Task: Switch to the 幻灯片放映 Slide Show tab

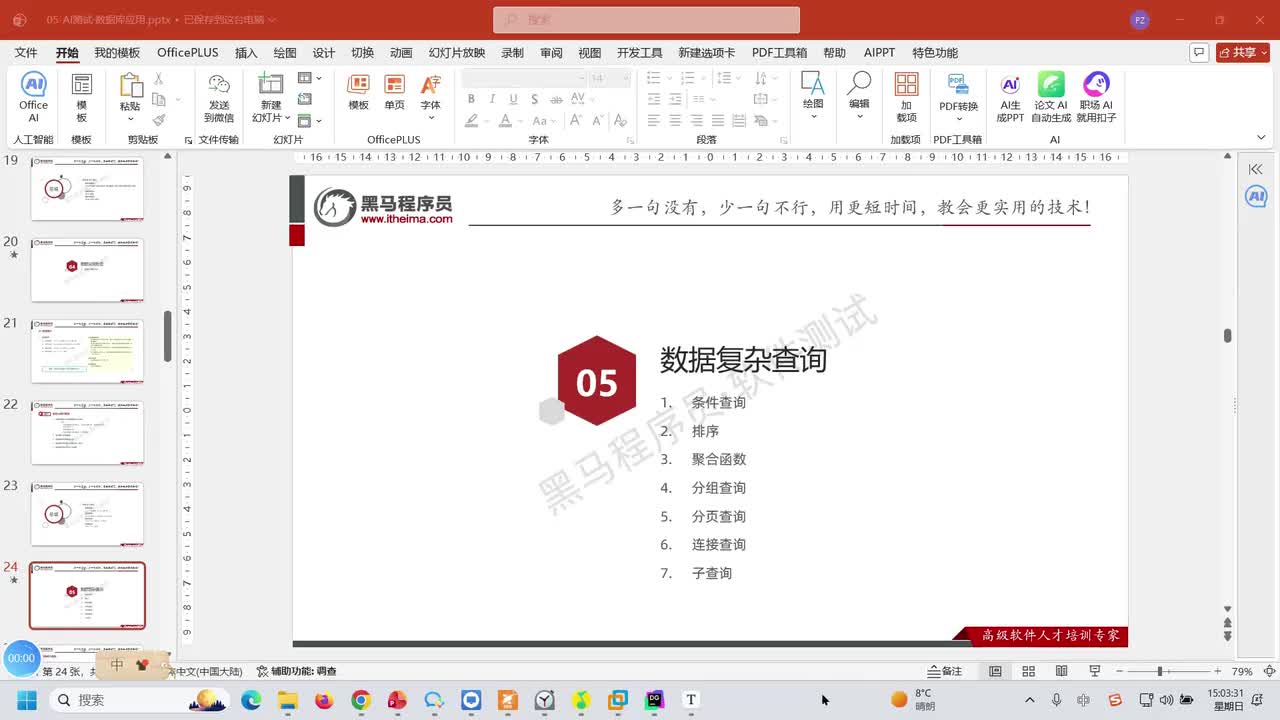Action: [x=457, y=53]
